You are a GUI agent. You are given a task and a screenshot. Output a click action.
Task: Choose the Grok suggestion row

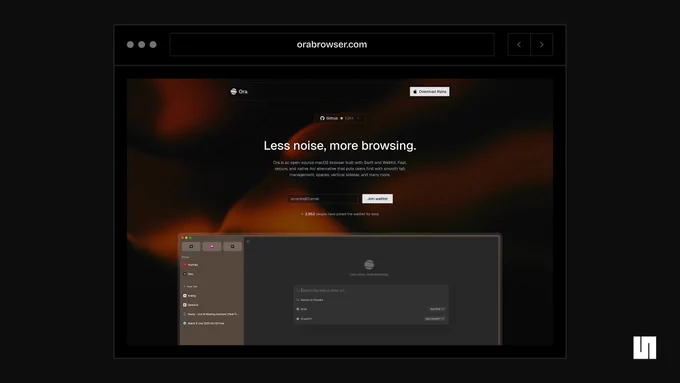[371, 309]
